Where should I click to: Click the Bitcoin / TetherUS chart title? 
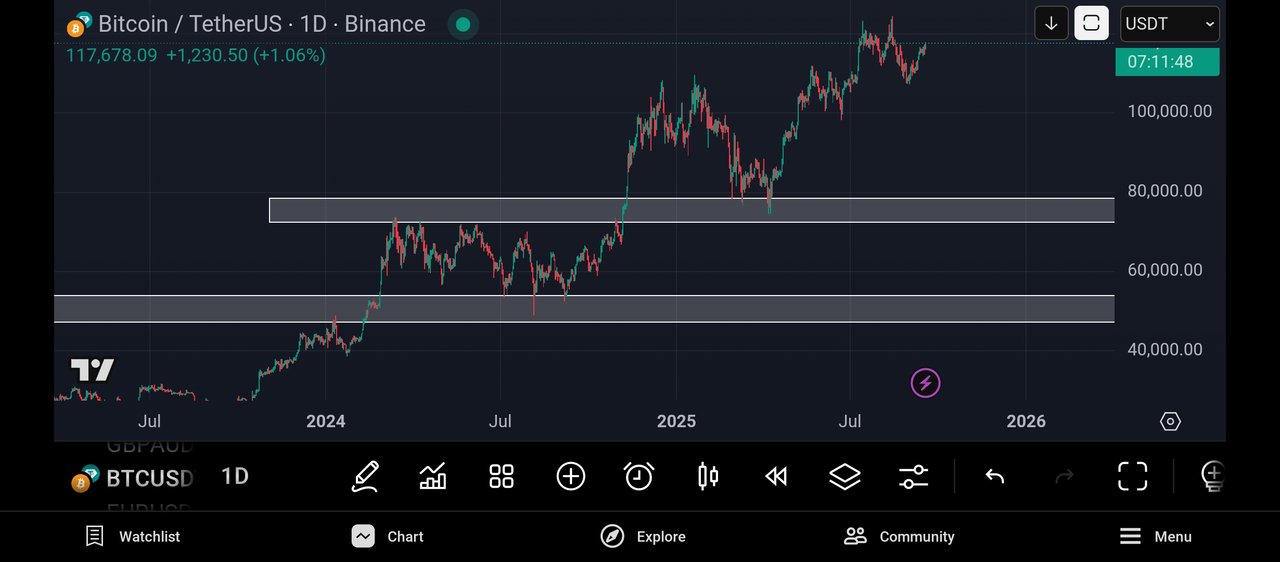coord(262,24)
